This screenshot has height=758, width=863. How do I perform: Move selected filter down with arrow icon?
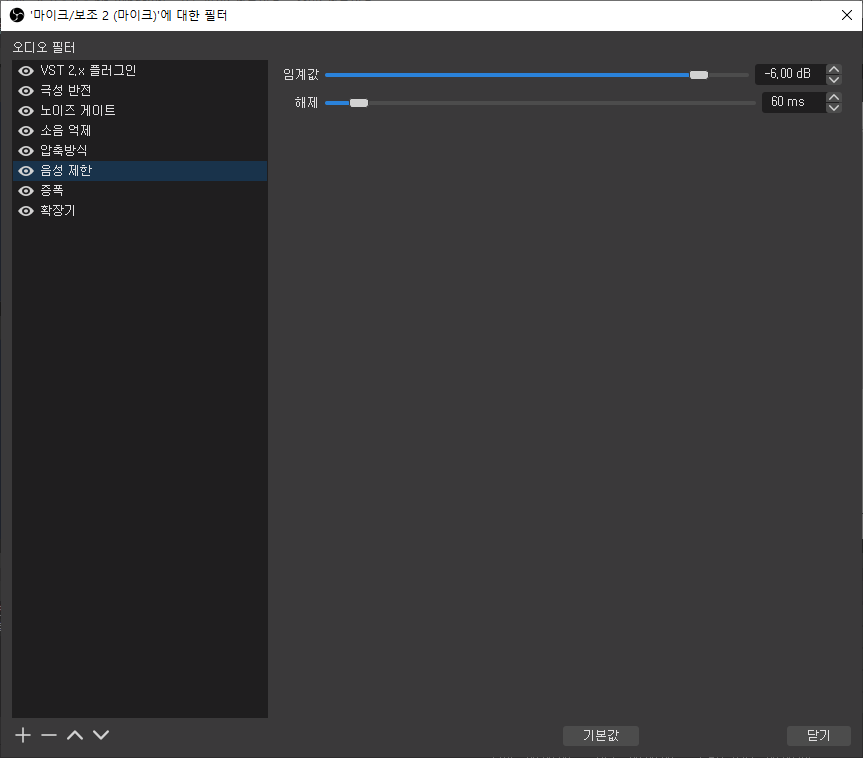coord(101,735)
